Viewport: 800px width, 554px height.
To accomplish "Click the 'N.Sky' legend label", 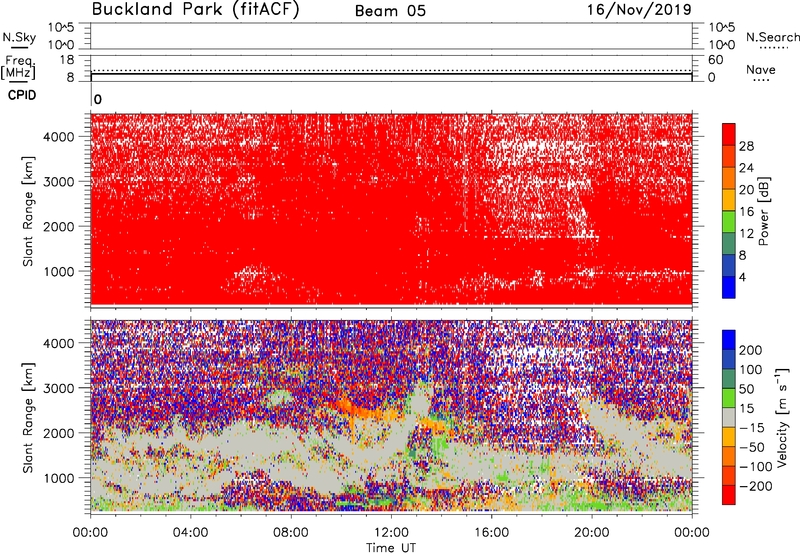I will (x=19, y=37).
